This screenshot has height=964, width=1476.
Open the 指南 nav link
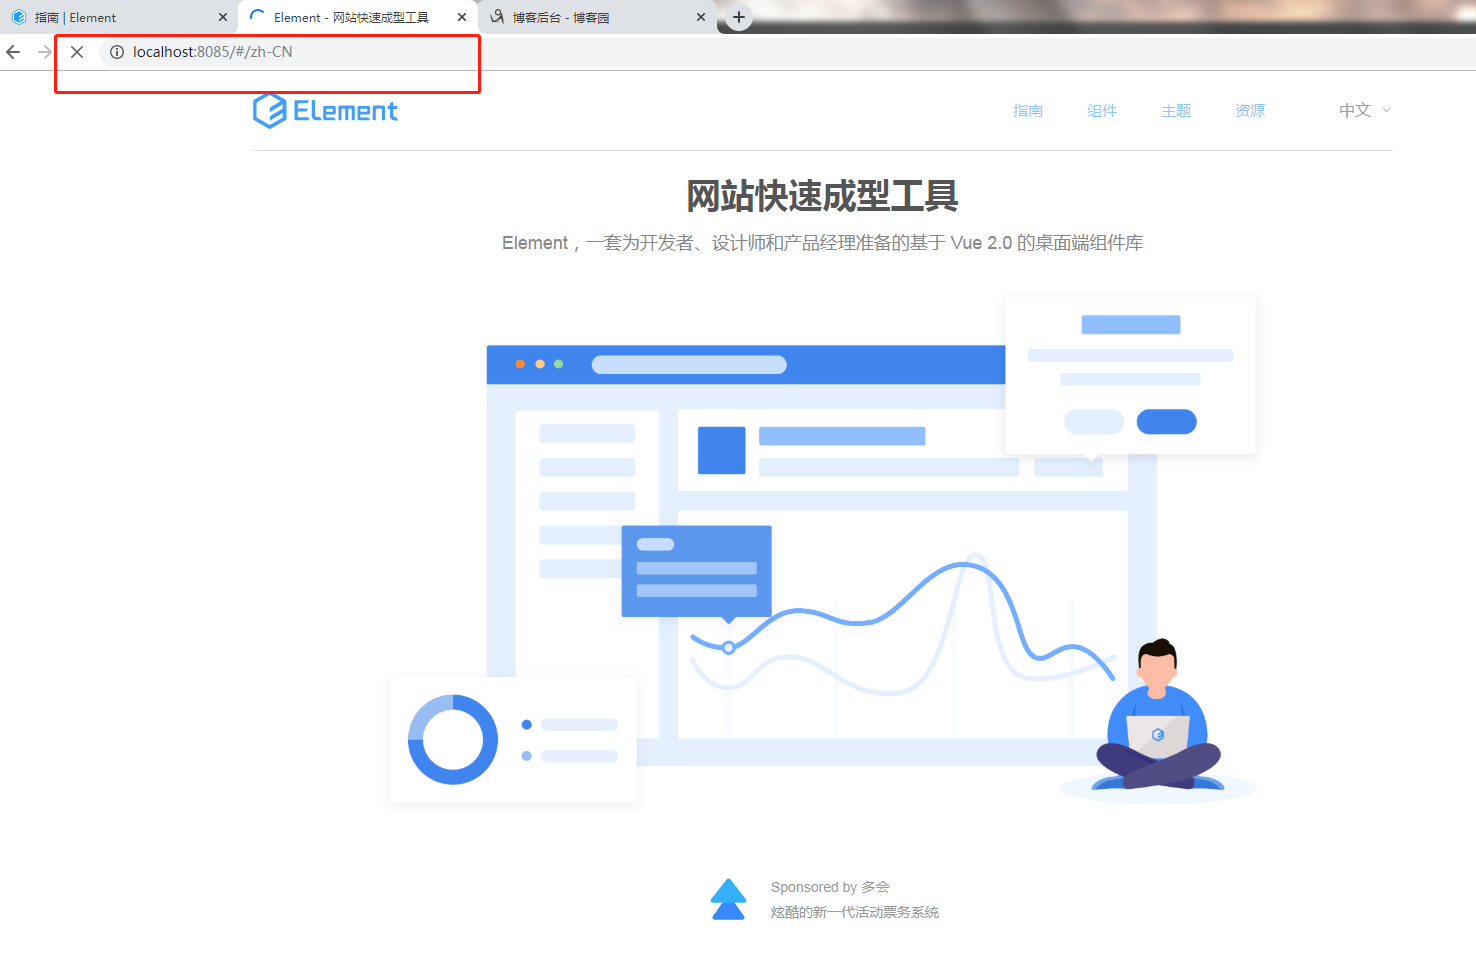(1027, 110)
